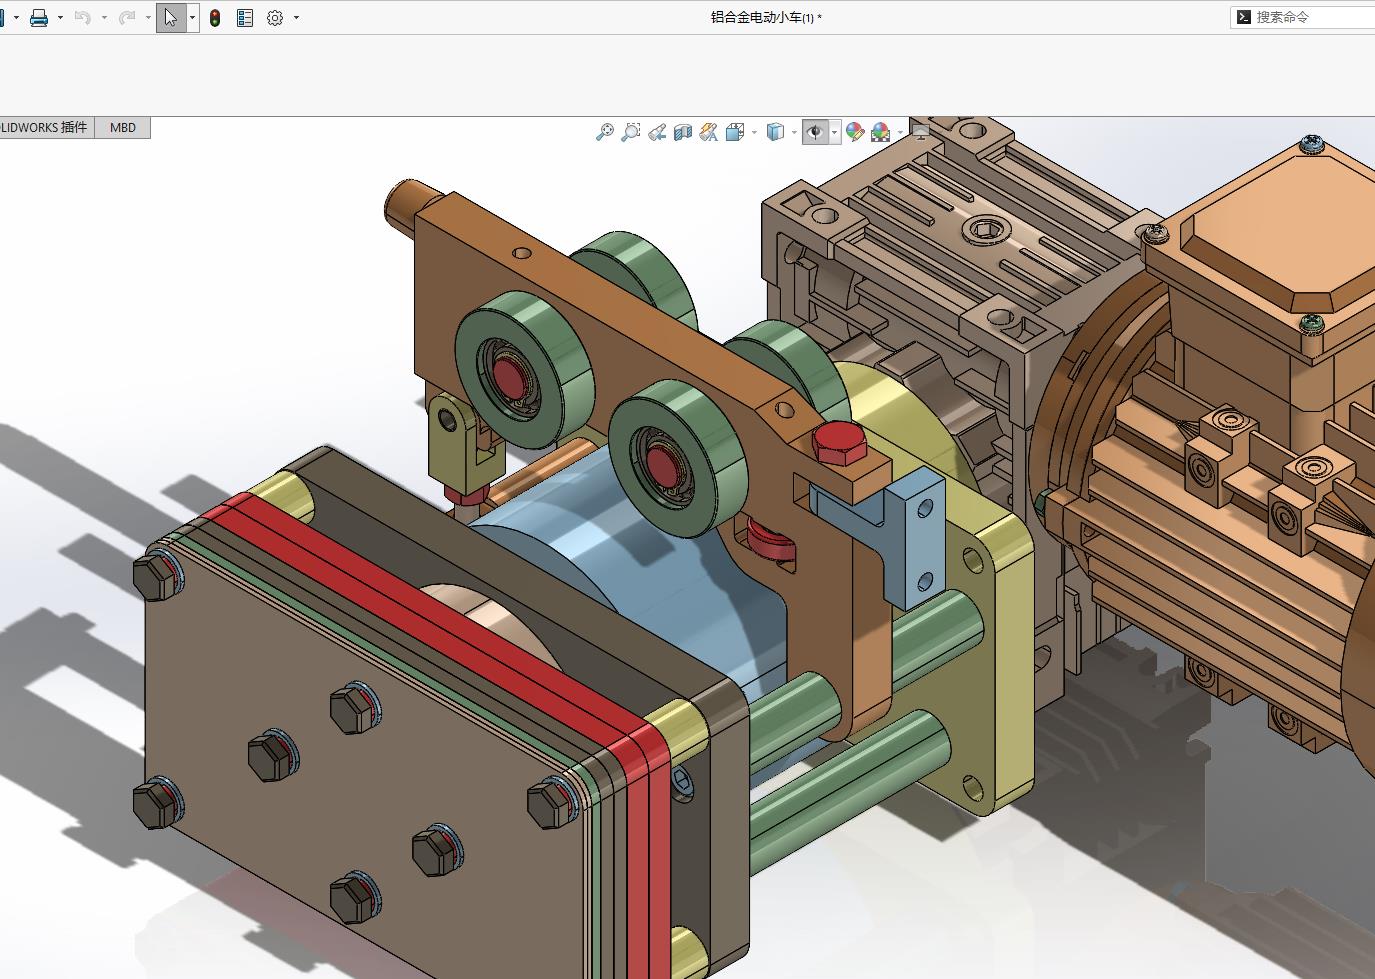Click the Apply Scene icon
This screenshot has height=979, width=1375.
point(881,132)
